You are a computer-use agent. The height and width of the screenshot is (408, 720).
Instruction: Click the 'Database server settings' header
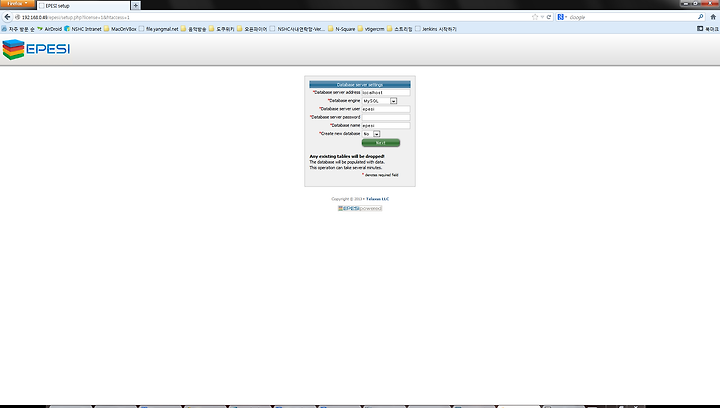[360, 84]
